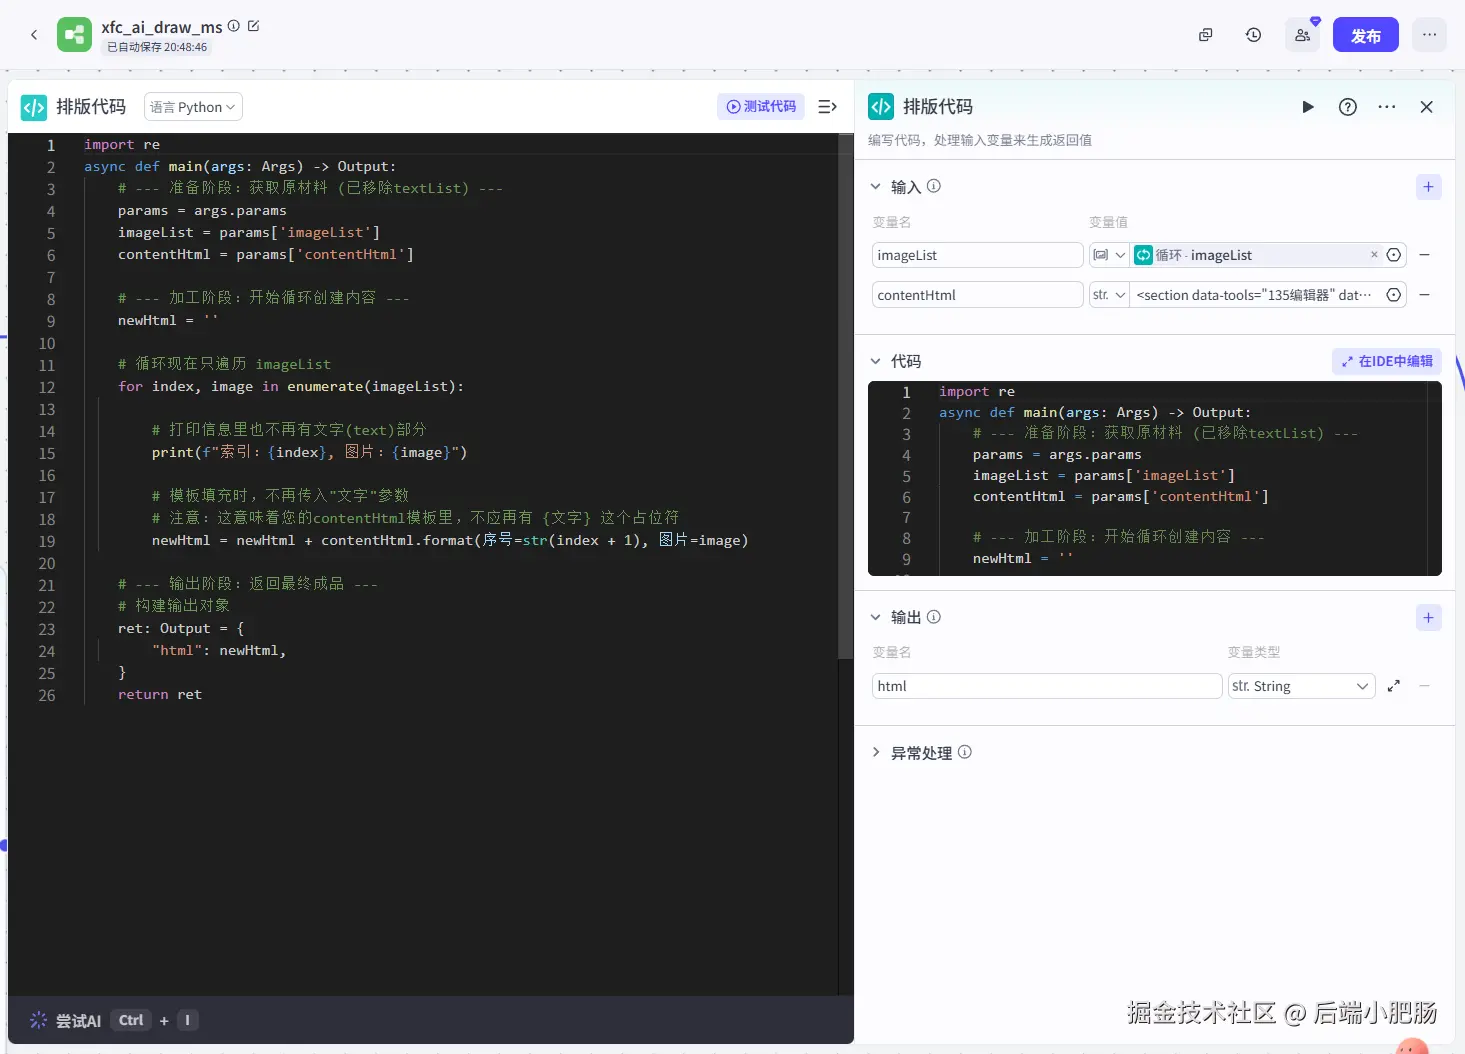Click the 'import re' line in the left editor

(x=122, y=144)
